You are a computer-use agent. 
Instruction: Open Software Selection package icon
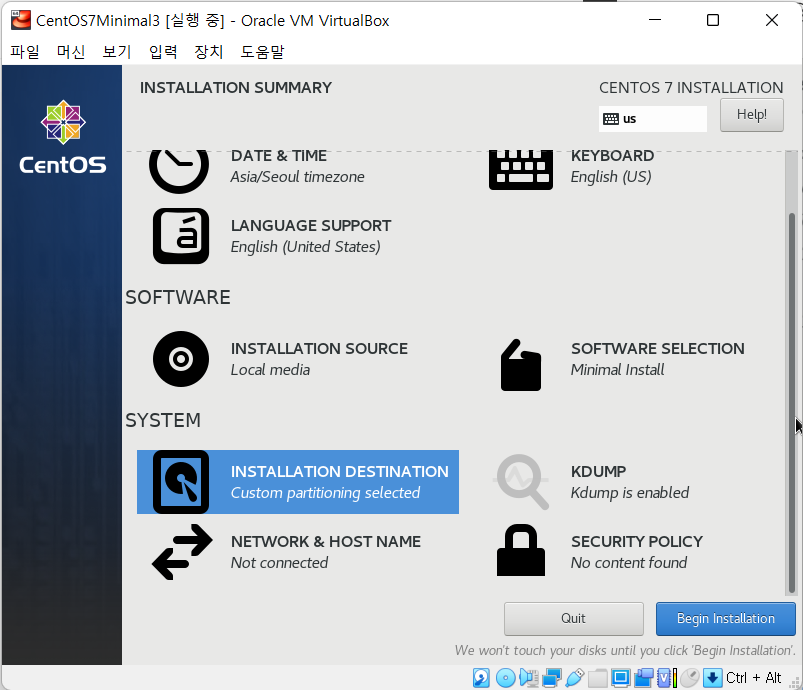520,365
